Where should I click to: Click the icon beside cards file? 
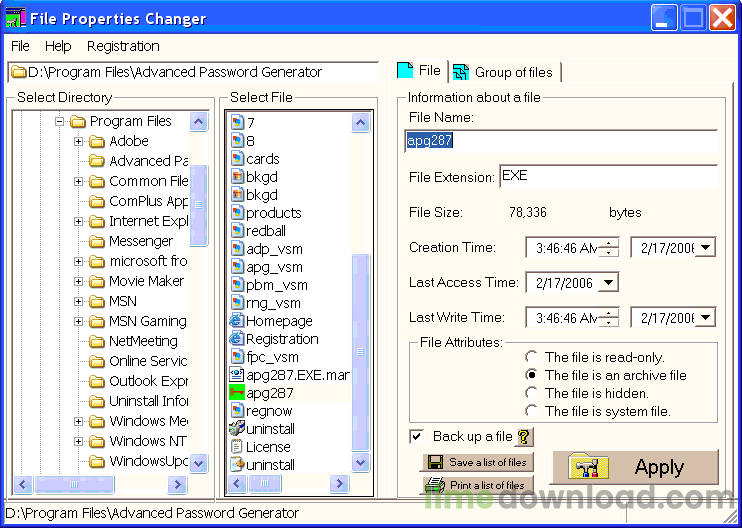point(237,159)
